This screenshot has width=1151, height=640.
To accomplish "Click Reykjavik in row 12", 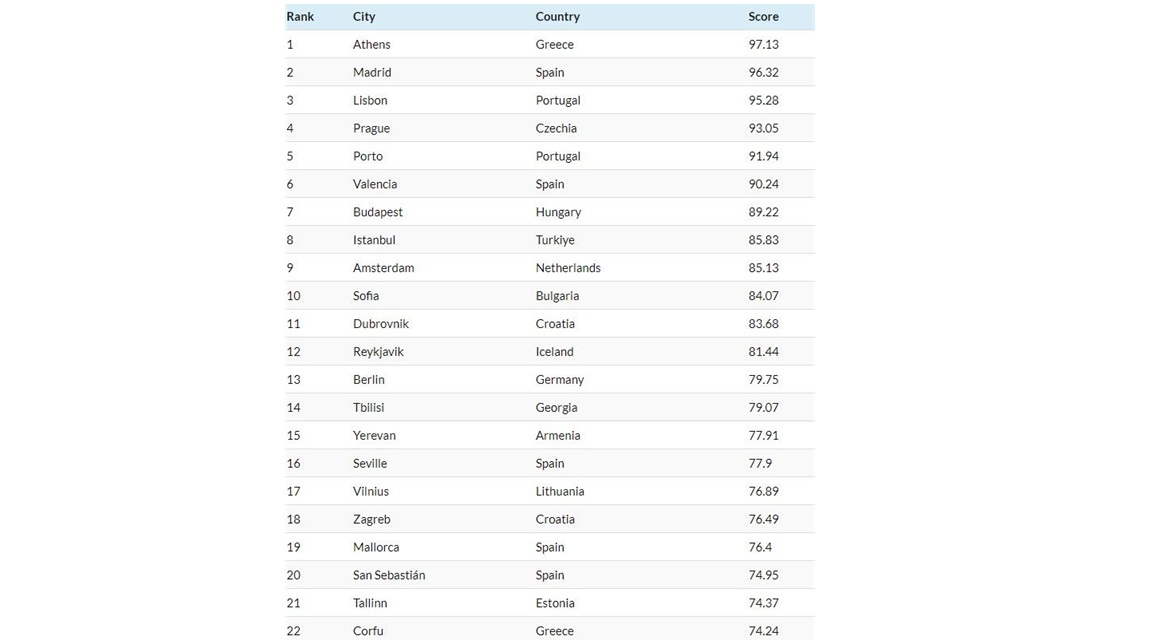I will [x=379, y=351].
